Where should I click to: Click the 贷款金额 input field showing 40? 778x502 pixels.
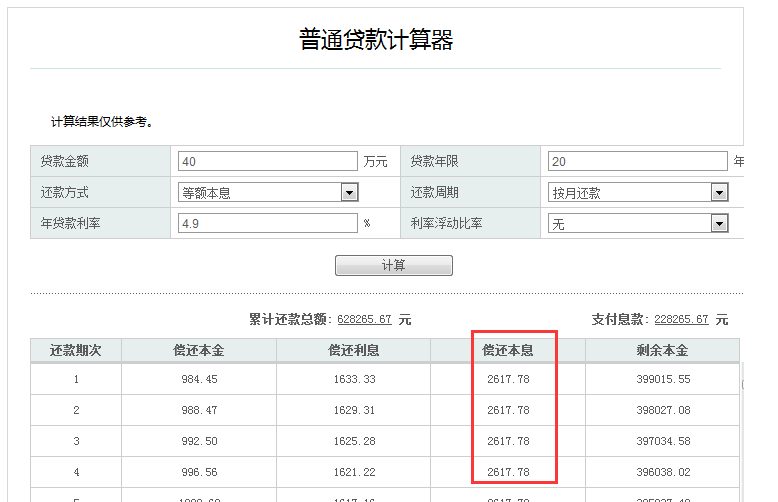coord(267,161)
